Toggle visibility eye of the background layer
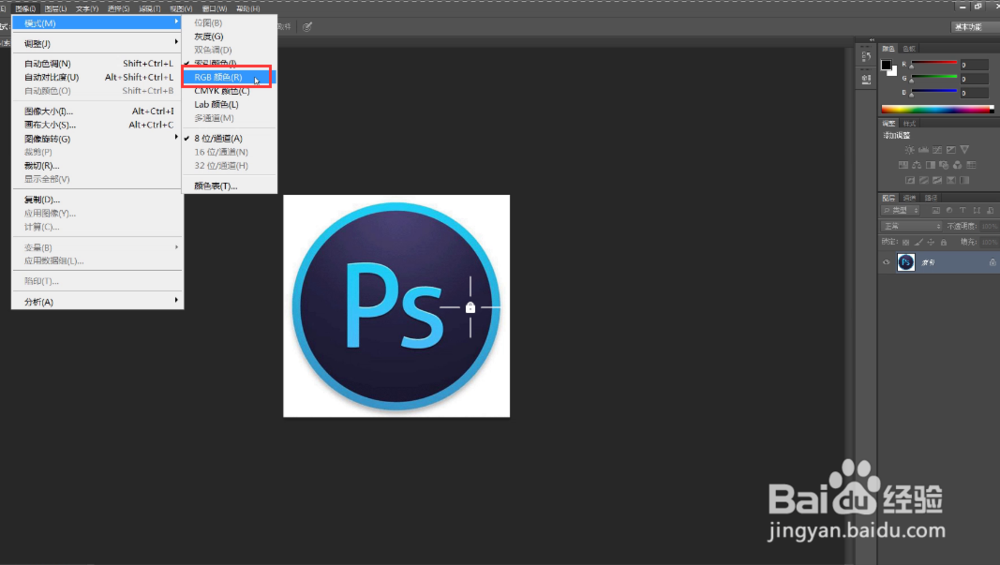Image resolution: width=1000 pixels, height=565 pixels. click(886, 262)
